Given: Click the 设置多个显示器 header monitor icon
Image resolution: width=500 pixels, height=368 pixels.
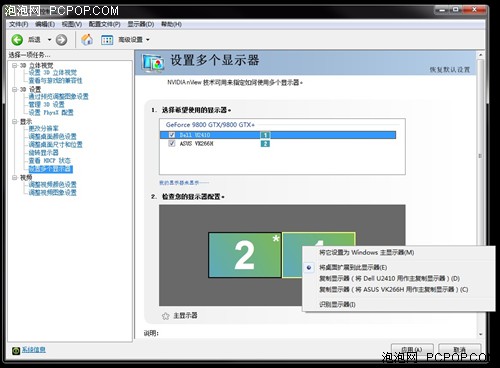Looking at the screenshot, I should (153, 63).
